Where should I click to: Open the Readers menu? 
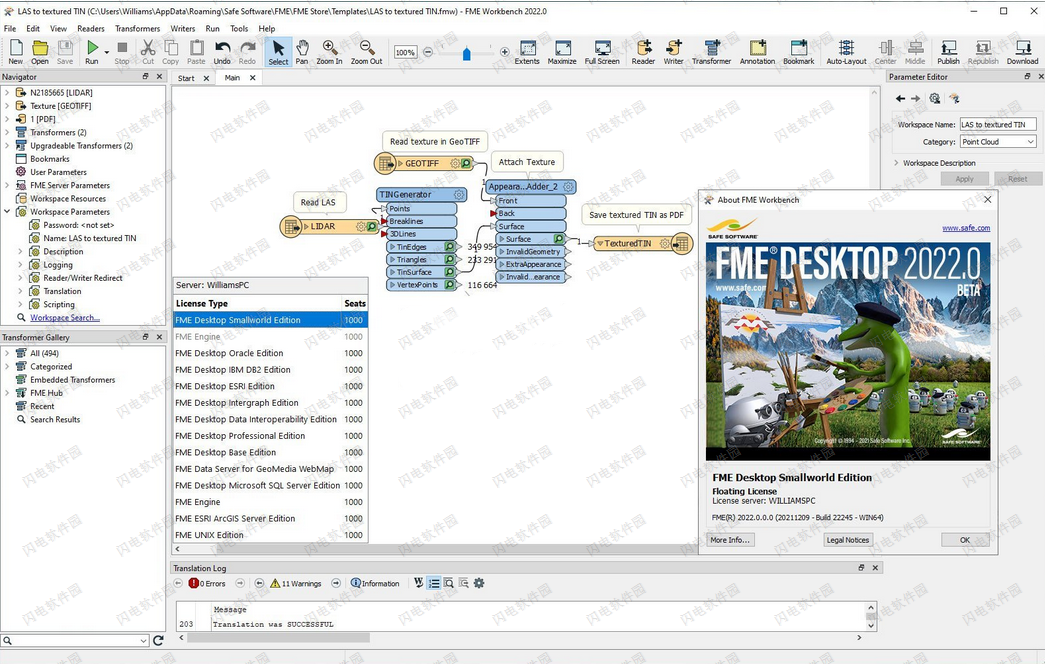click(x=91, y=29)
